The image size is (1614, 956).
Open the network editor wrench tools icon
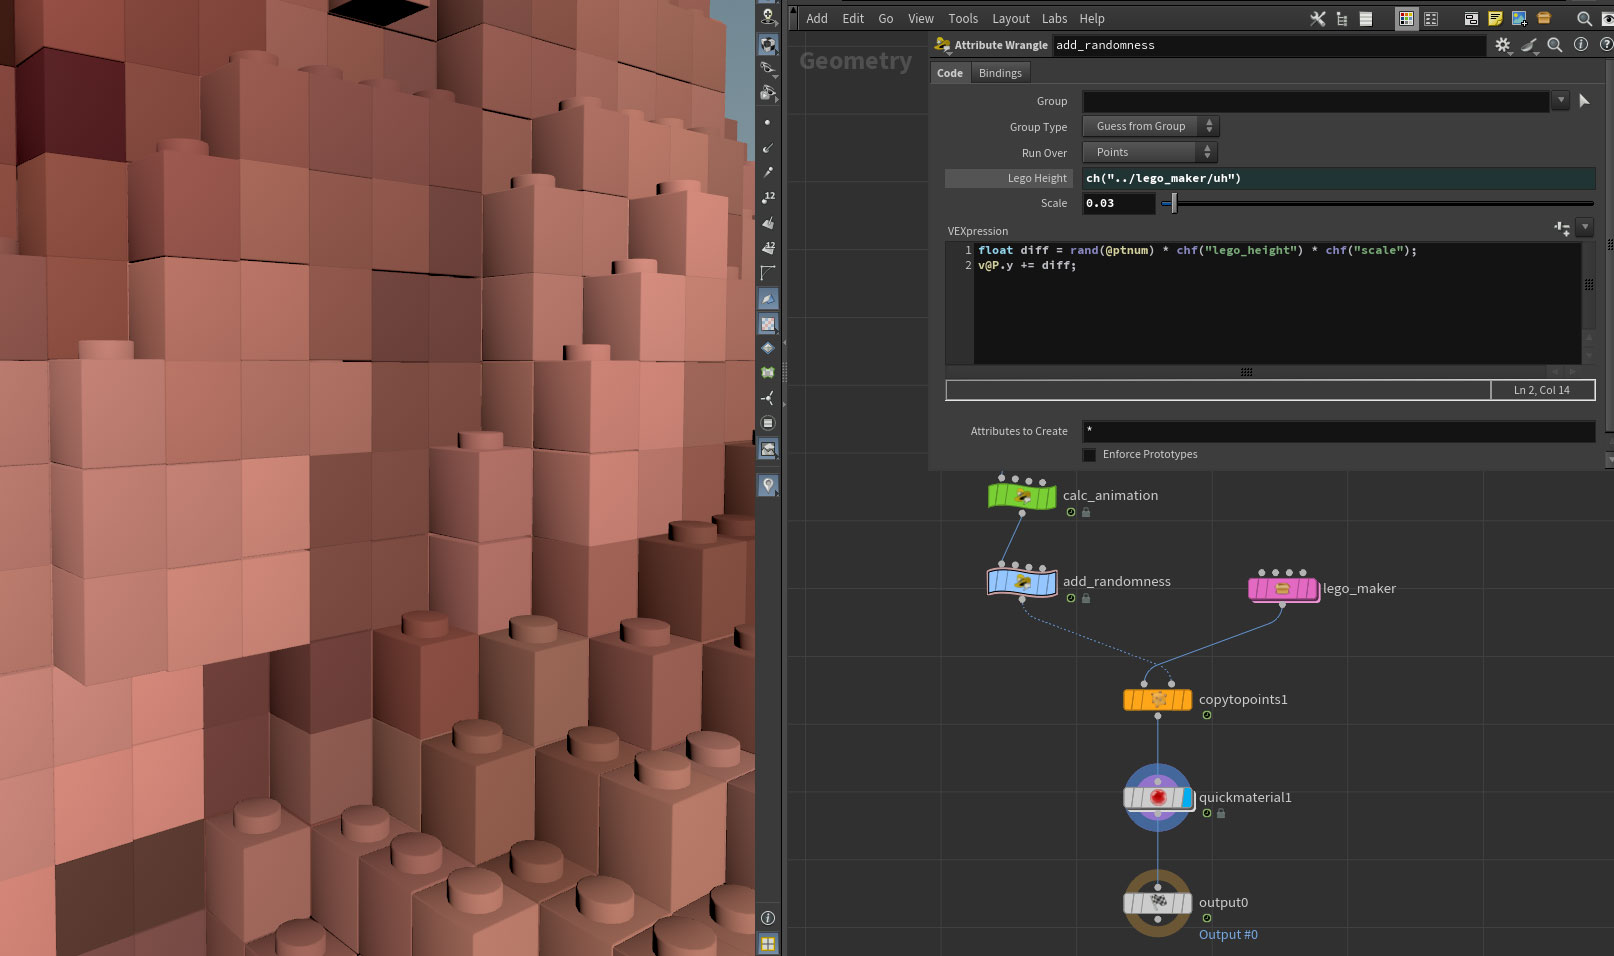pos(1317,18)
